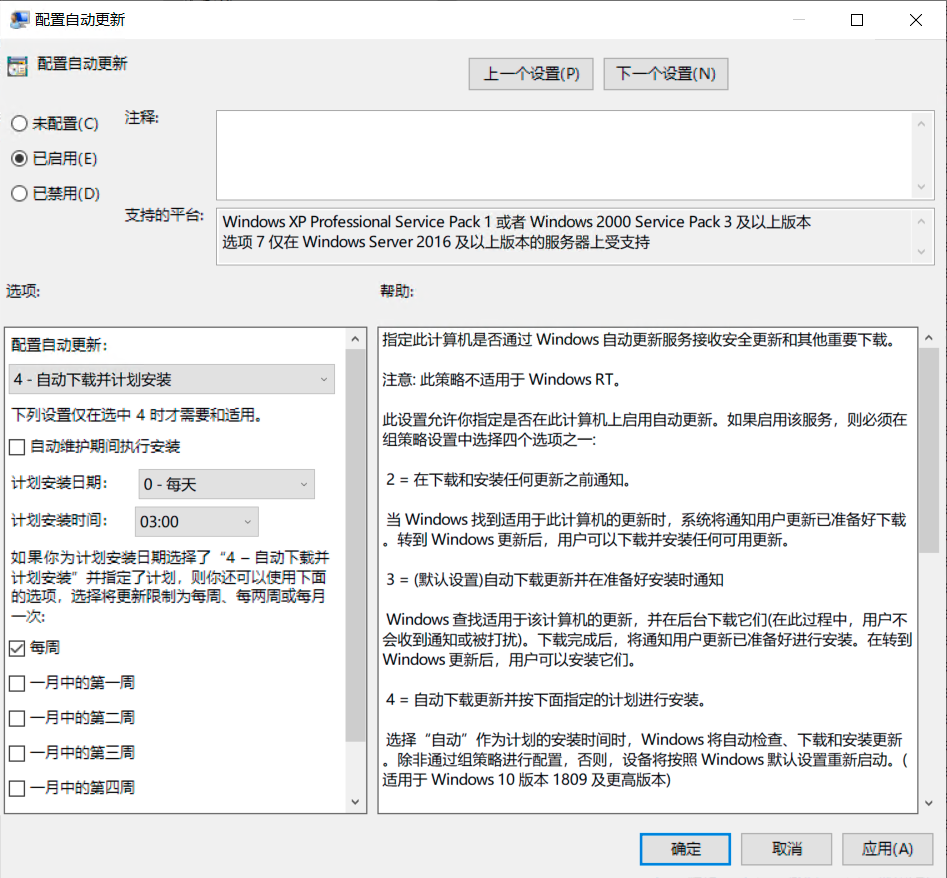Screen dimensions: 947x878
Task: Select the 已启用 radio button
Action: pyautogui.click(x=19, y=159)
